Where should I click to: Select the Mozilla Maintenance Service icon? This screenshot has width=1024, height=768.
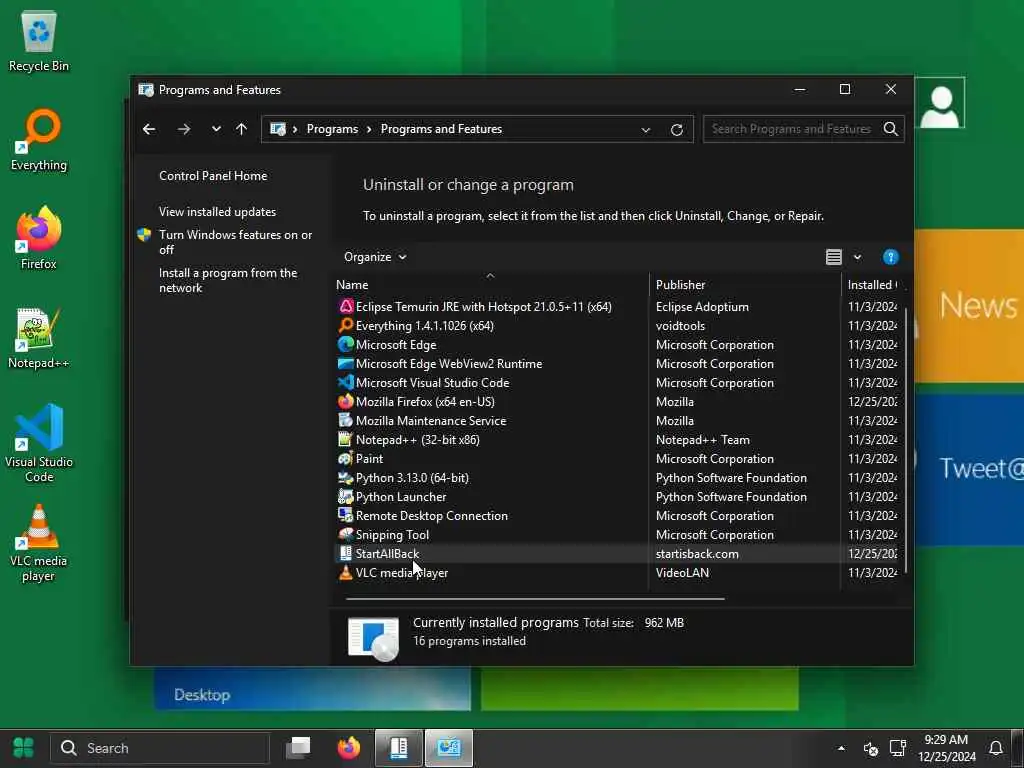(x=345, y=420)
